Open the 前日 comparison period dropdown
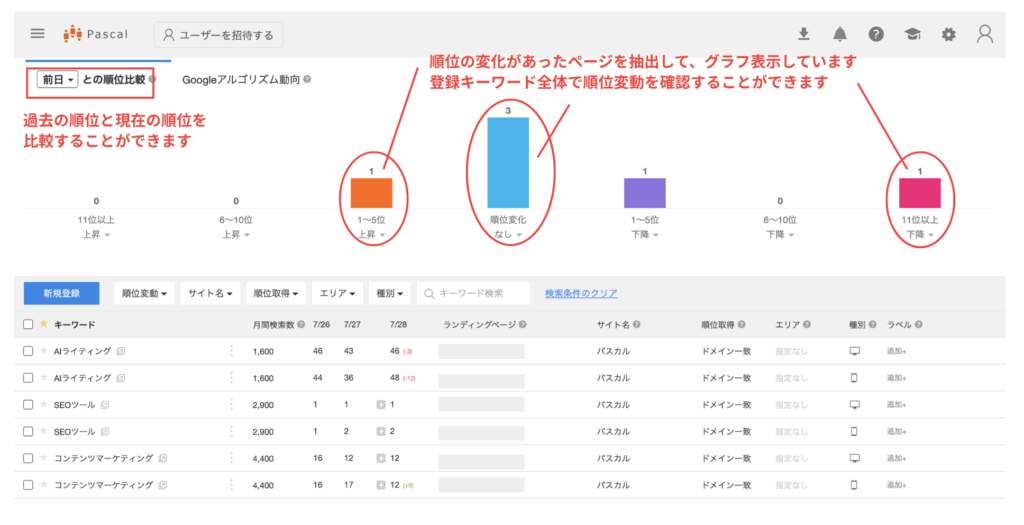This screenshot has height=525, width=1024. point(57,80)
